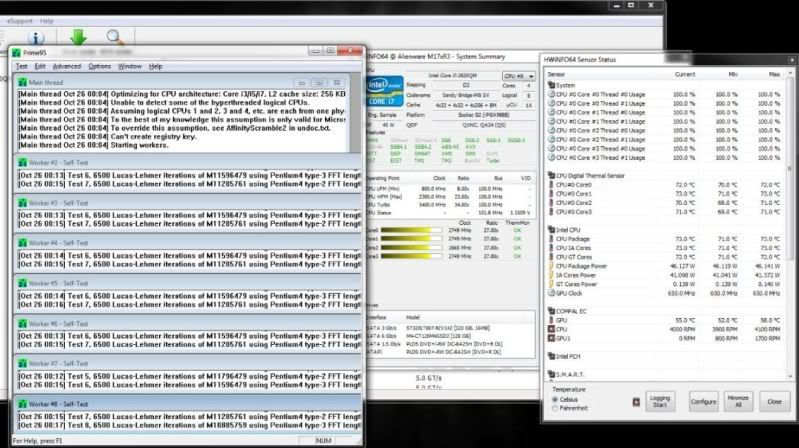Click the Intel Core i7 logo badge
This screenshot has height=448, width=799.
coord(385,91)
